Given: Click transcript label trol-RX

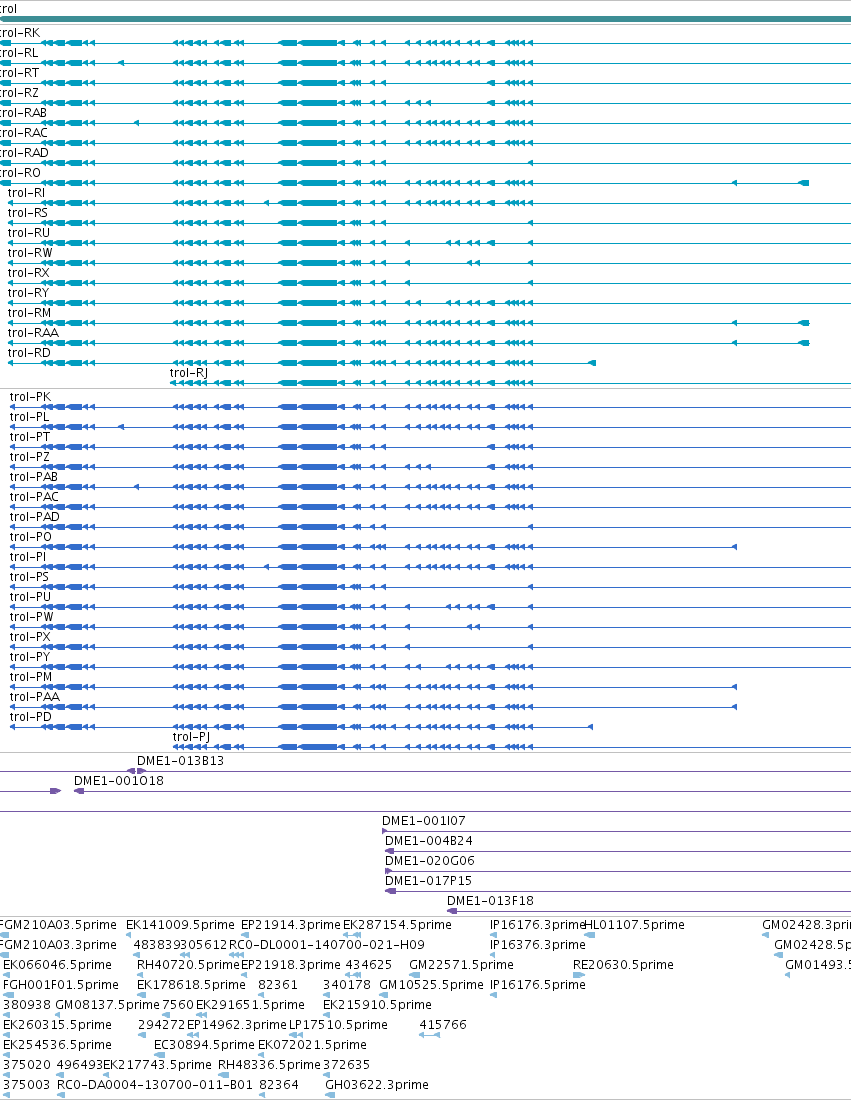Looking at the screenshot, I should (x=29, y=273).
